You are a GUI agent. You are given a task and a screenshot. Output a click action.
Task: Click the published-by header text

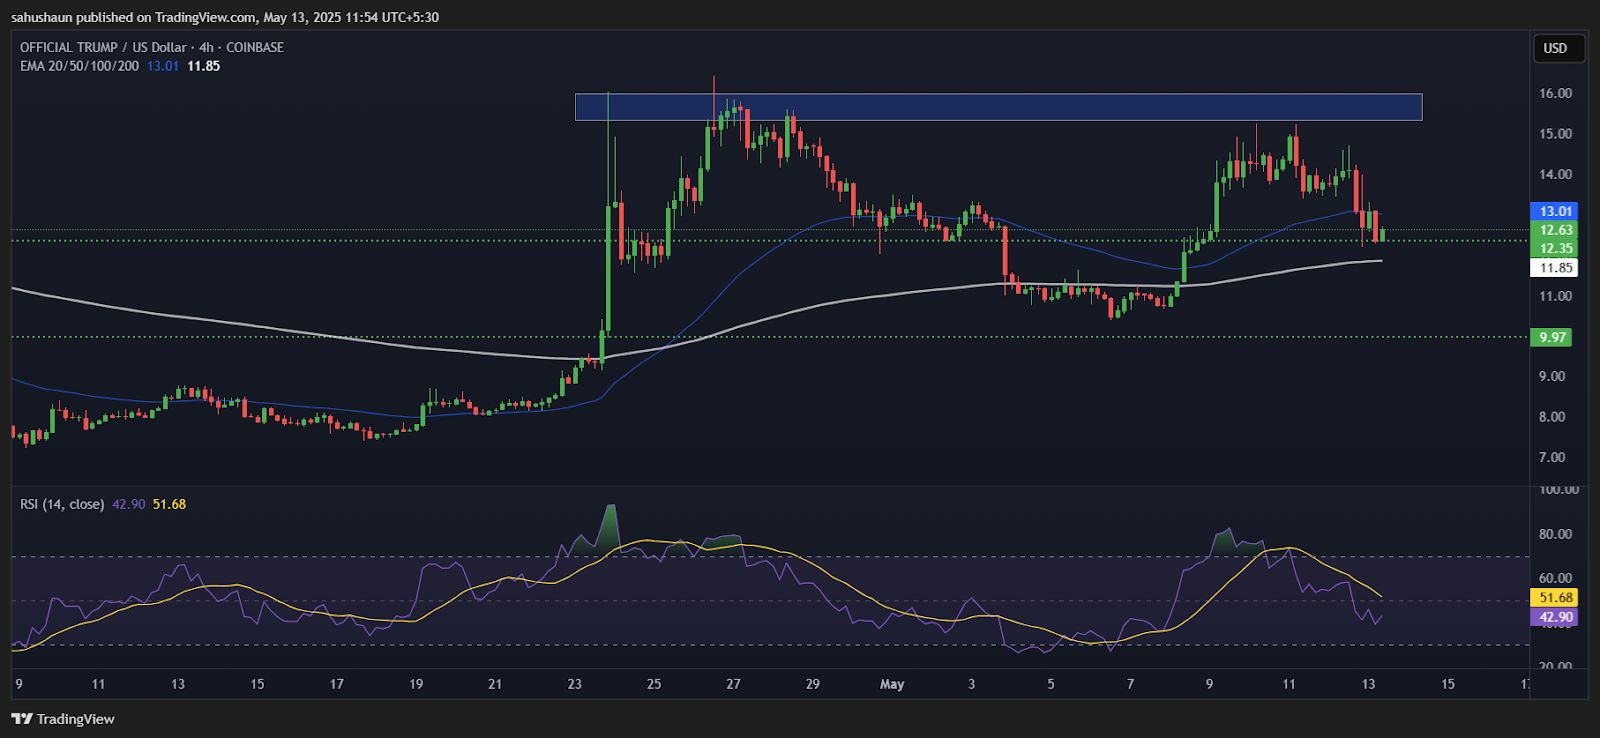click(x=224, y=17)
